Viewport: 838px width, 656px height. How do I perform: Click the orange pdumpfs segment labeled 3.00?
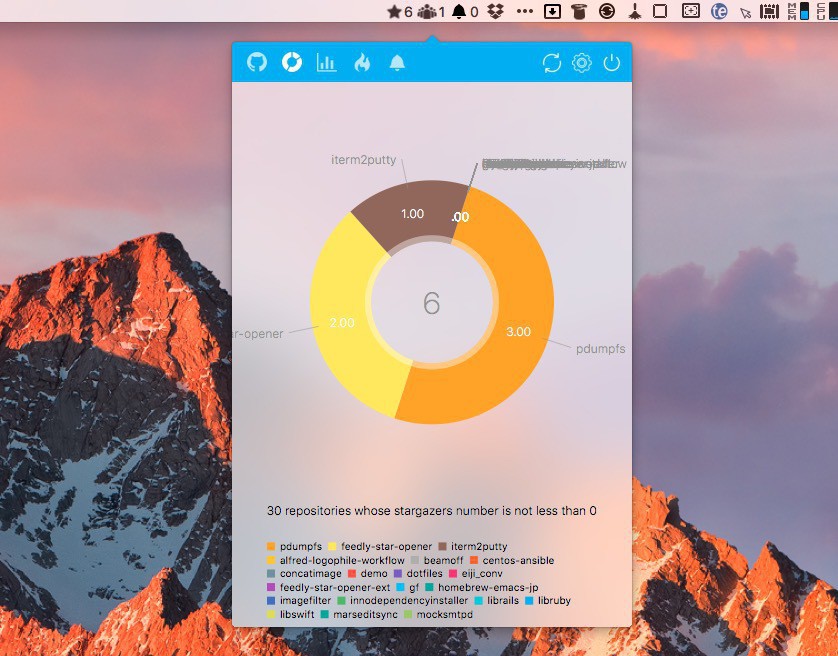pyautogui.click(x=518, y=331)
